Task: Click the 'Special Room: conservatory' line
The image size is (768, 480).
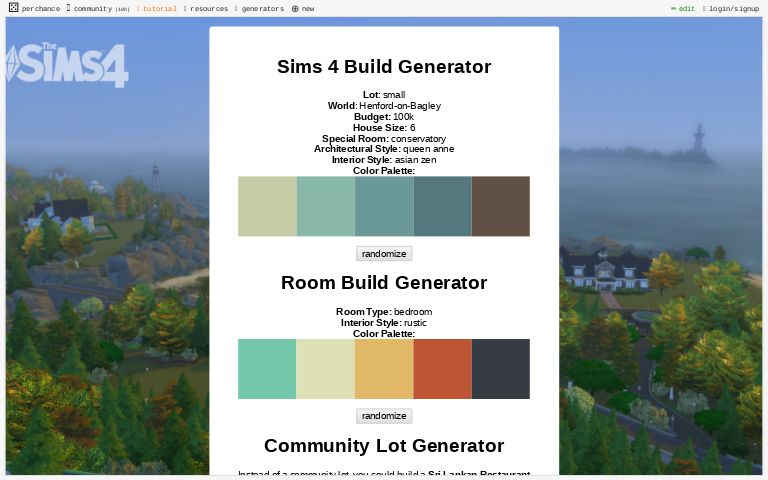Action: [x=384, y=139]
